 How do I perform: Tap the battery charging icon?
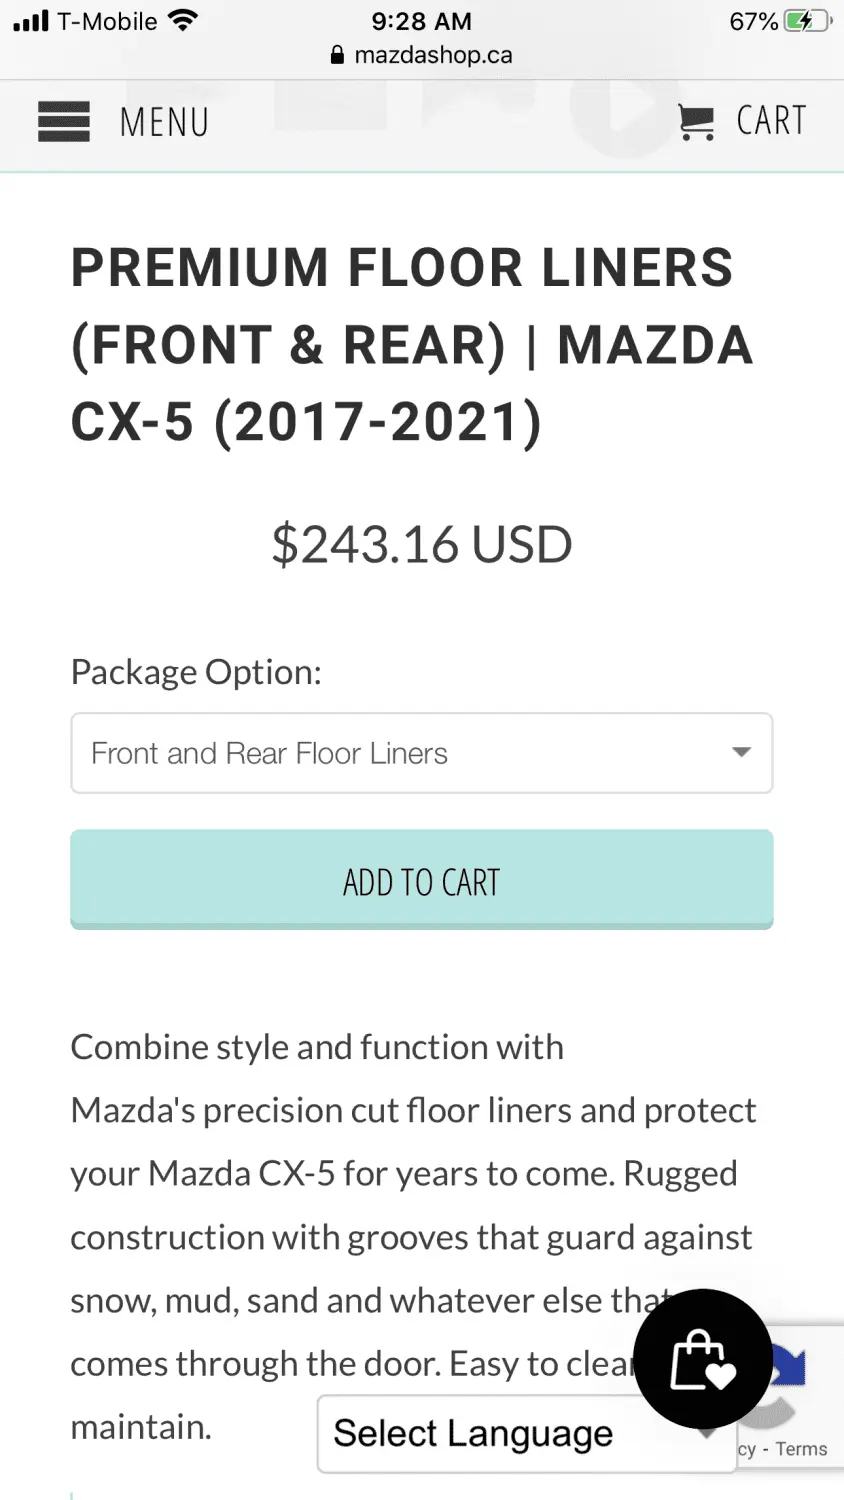pos(808,21)
